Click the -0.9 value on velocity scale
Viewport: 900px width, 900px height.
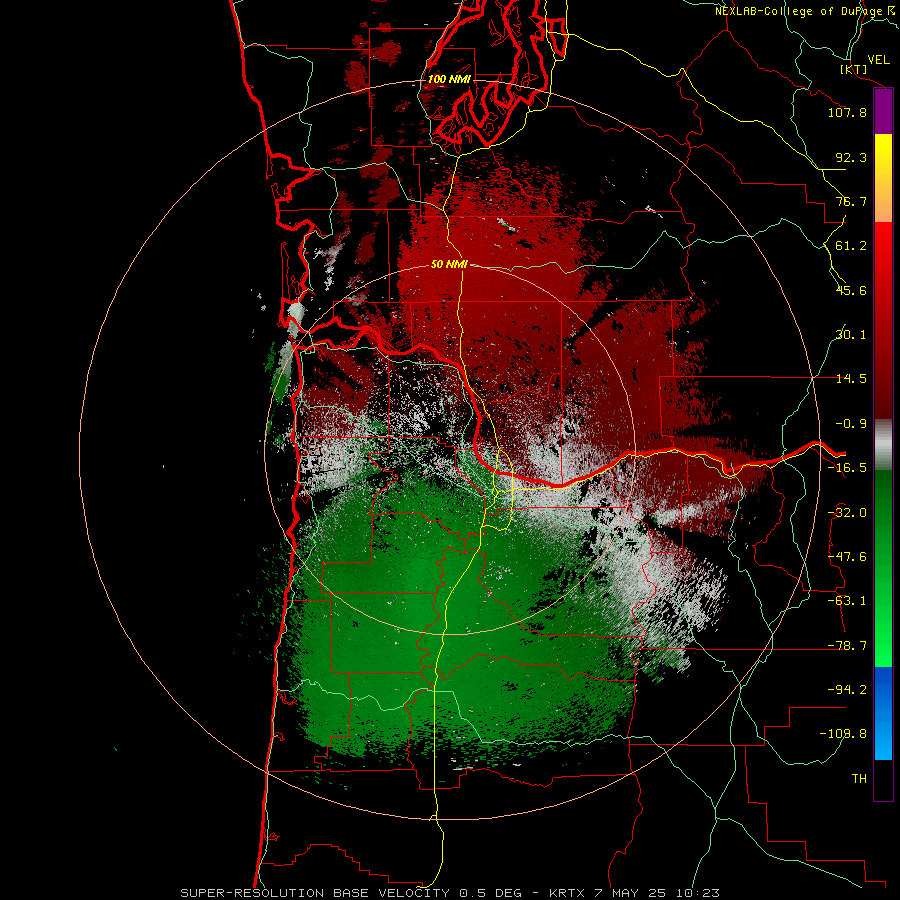tap(851, 424)
